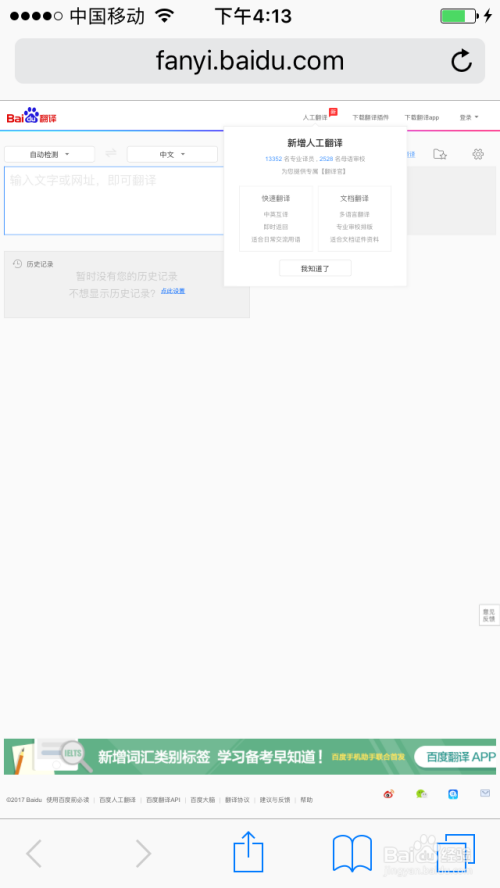Swap languages with the exchange arrows icon
Viewport: 500px width, 888px height.
(x=111, y=153)
